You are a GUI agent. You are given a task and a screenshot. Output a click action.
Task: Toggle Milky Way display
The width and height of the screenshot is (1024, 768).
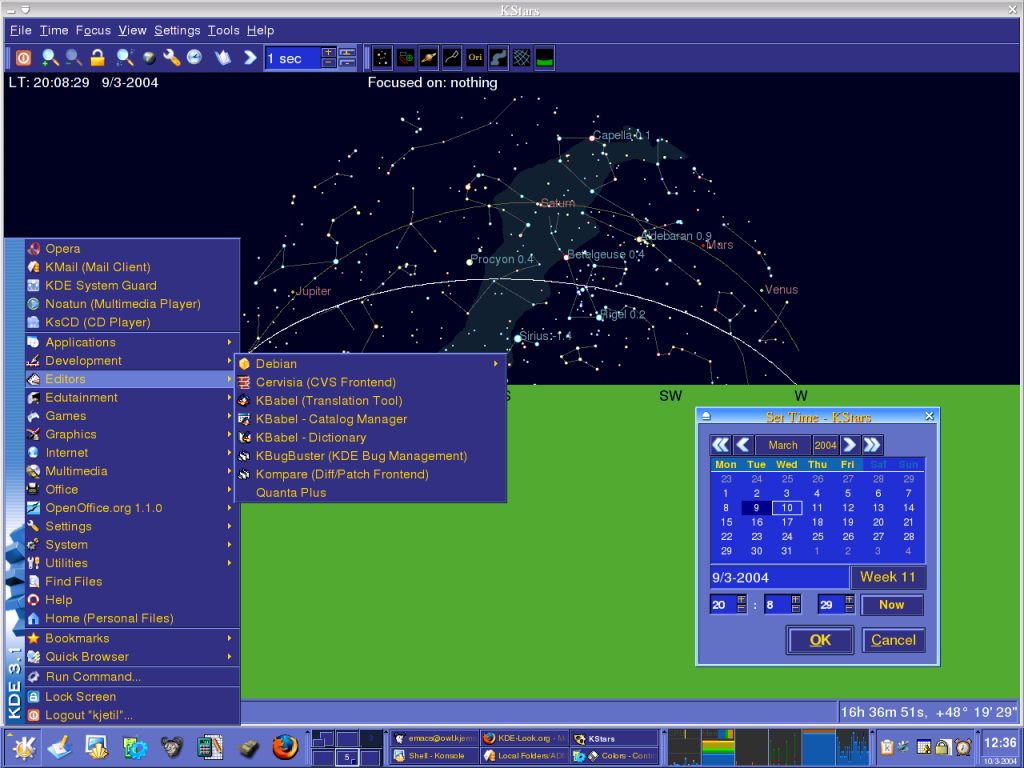point(498,58)
